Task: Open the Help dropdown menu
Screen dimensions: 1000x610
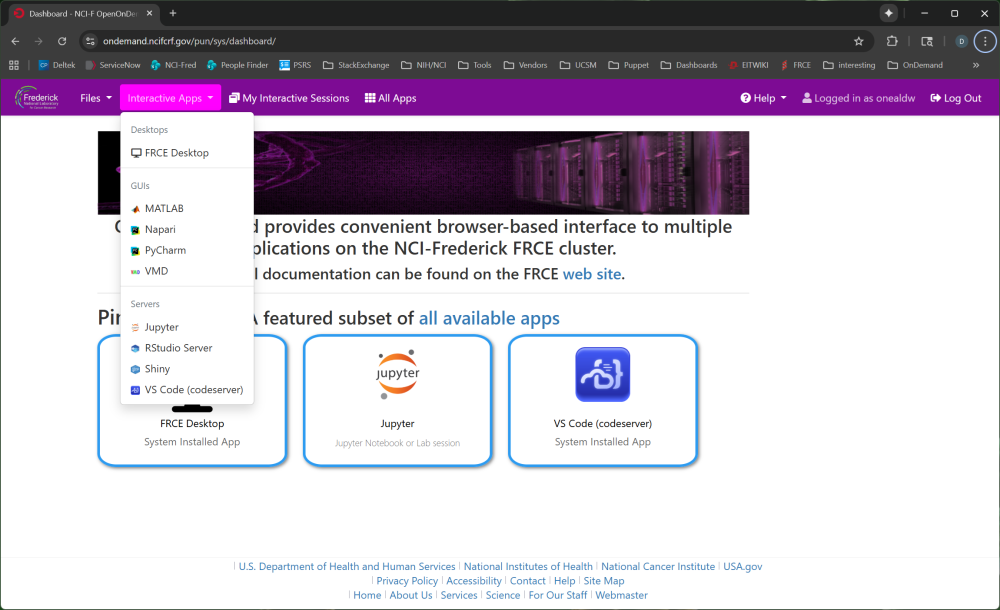Action: click(x=763, y=98)
